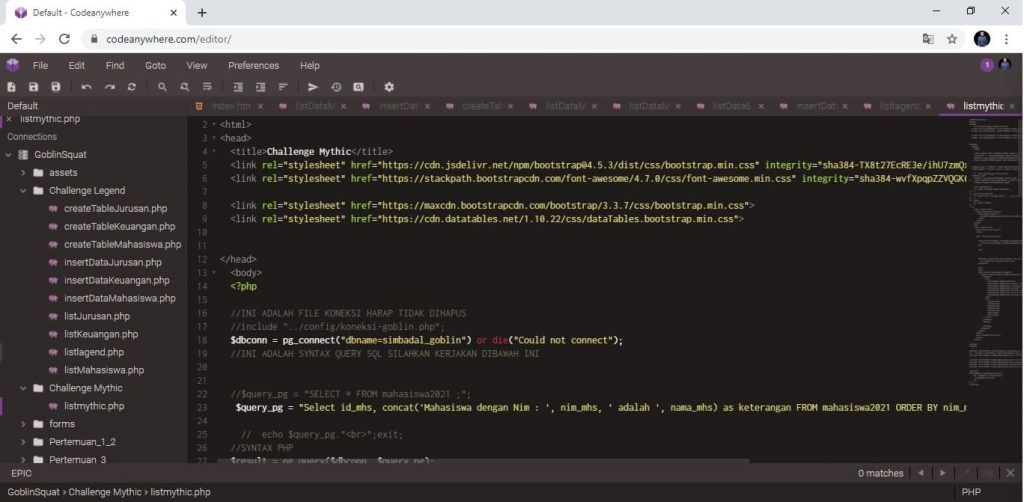Click the new file icon in toolbar

pyautogui.click(x=12, y=87)
